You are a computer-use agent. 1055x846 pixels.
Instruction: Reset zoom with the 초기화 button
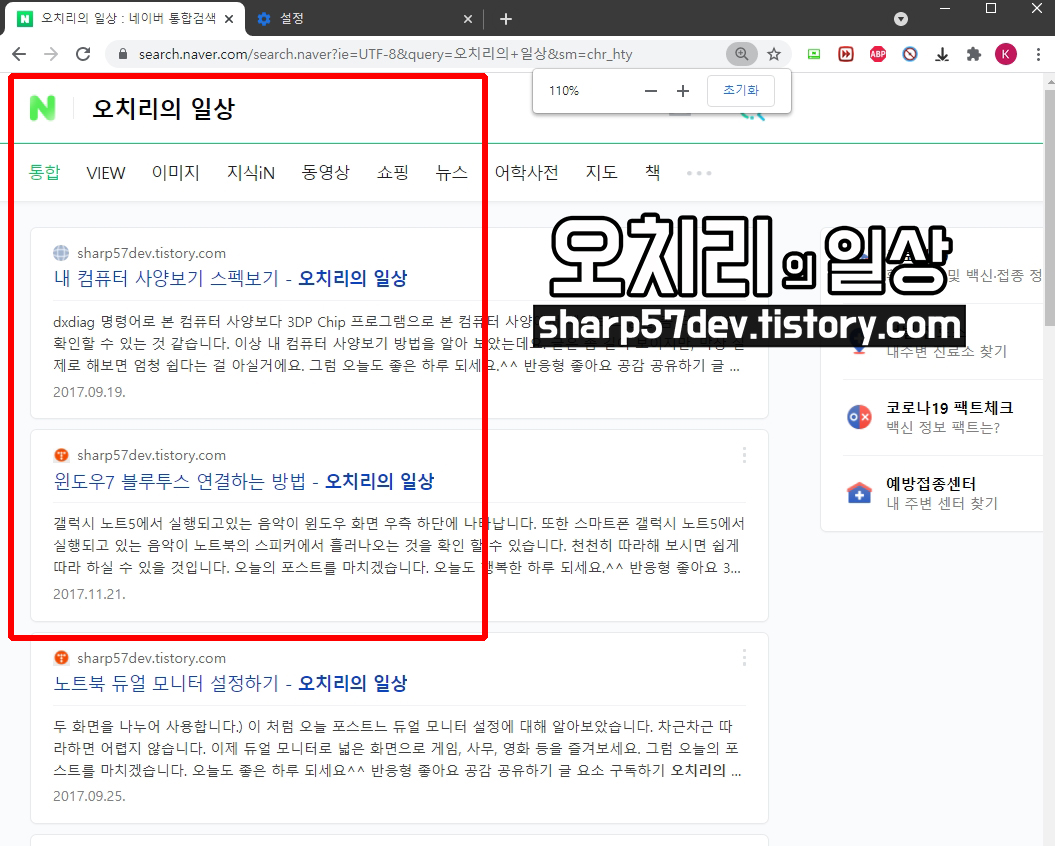point(741,90)
